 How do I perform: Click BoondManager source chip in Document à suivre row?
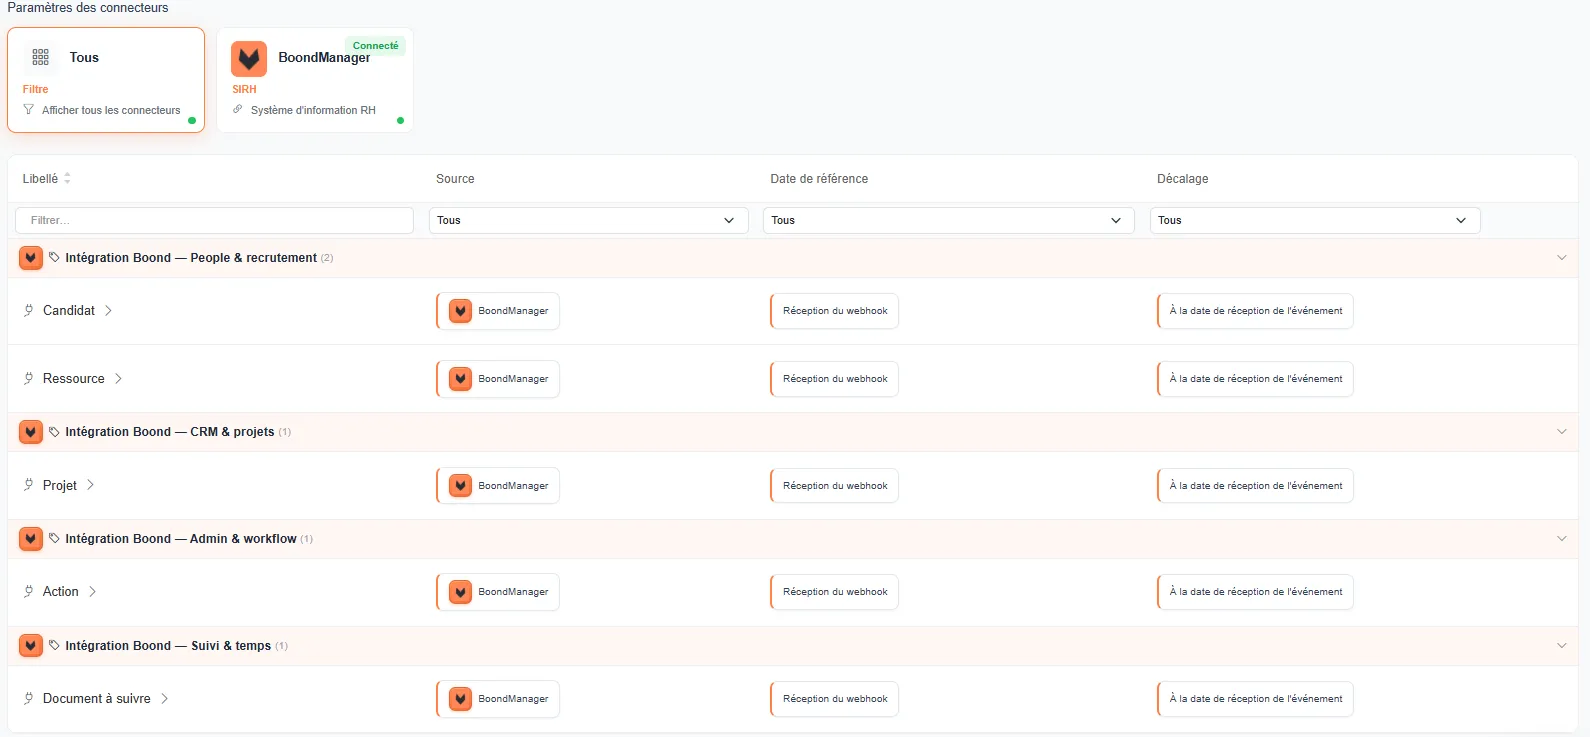[x=498, y=699]
